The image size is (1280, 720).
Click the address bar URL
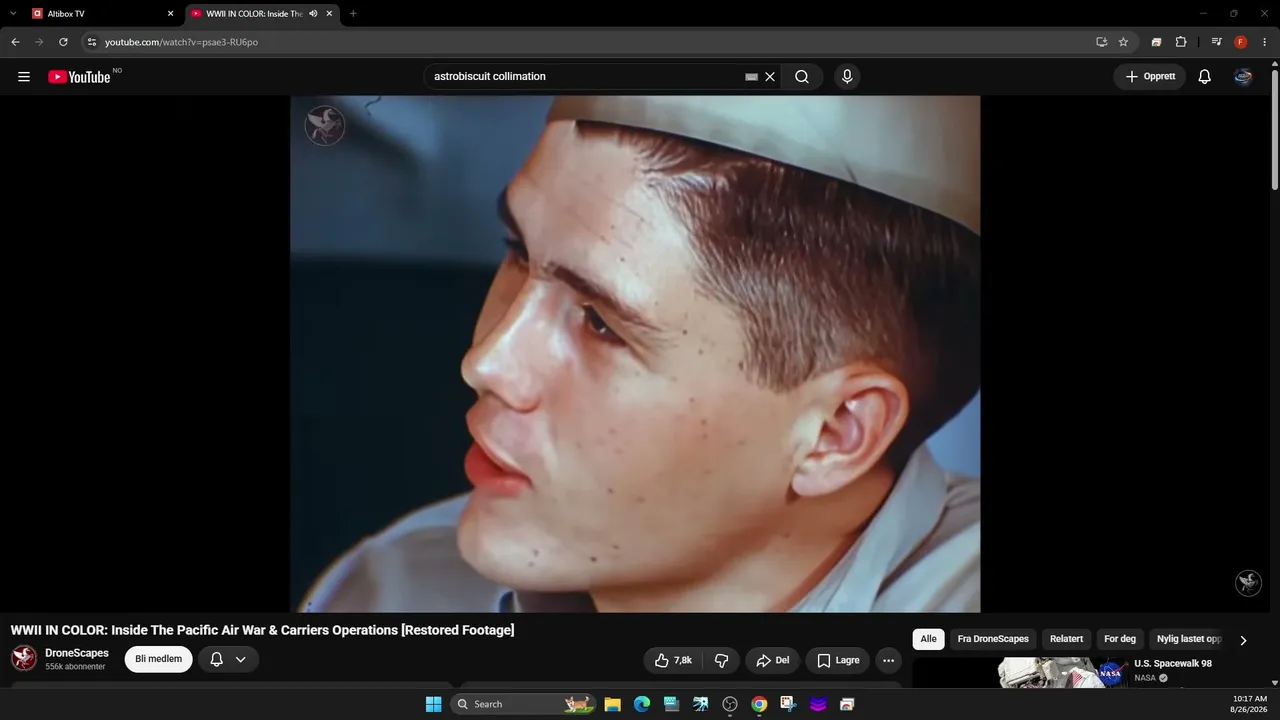click(181, 42)
